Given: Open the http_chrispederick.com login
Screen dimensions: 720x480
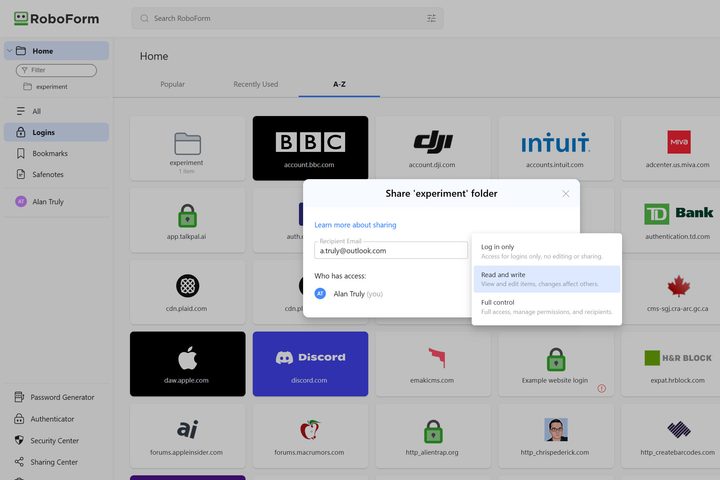Looking at the screenshot, I should pos(556,436).
